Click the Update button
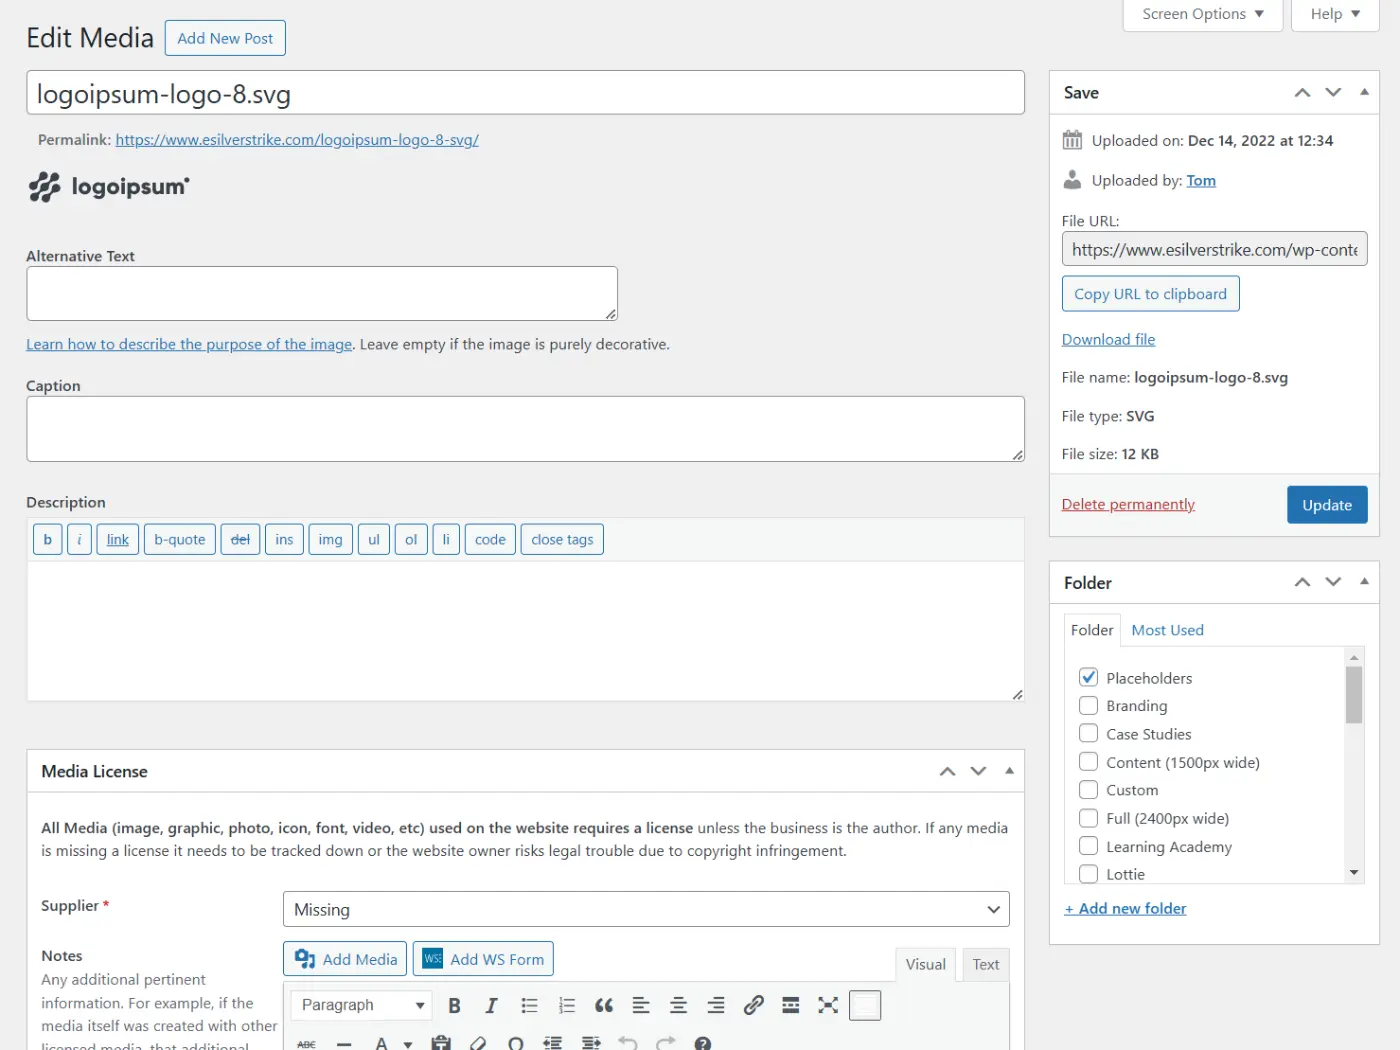This screenshot has width=1400, height=1050. [x=1327, y=505]
